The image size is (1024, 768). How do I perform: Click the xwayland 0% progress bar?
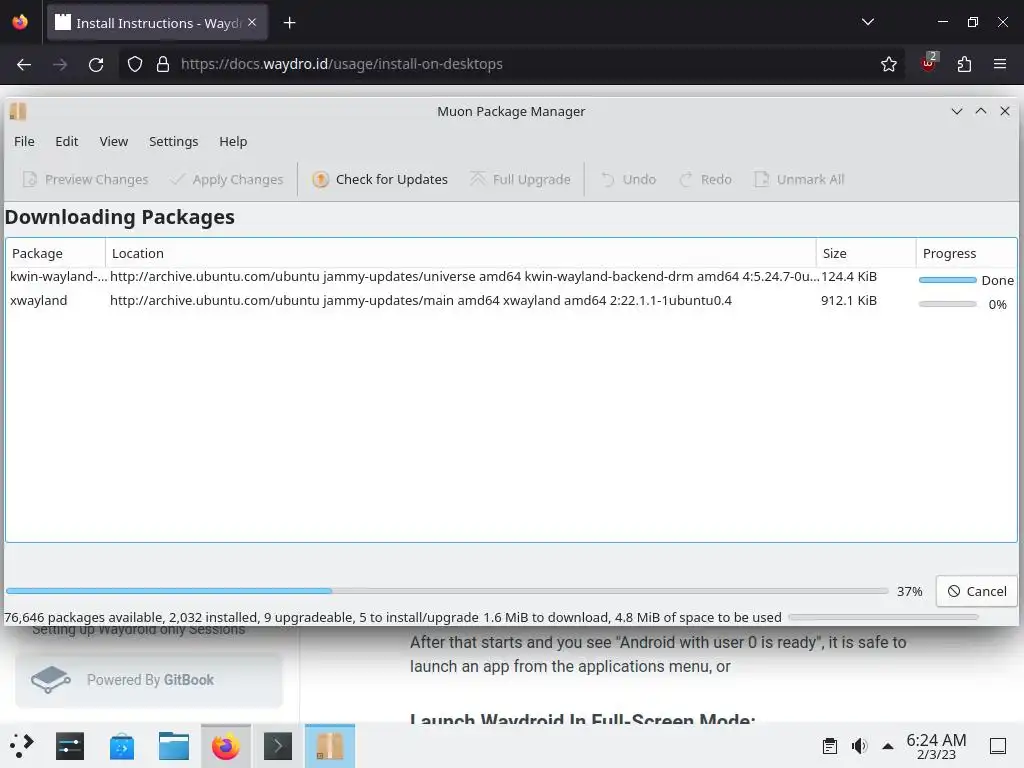pyautogui.click(x=947, y=304)
